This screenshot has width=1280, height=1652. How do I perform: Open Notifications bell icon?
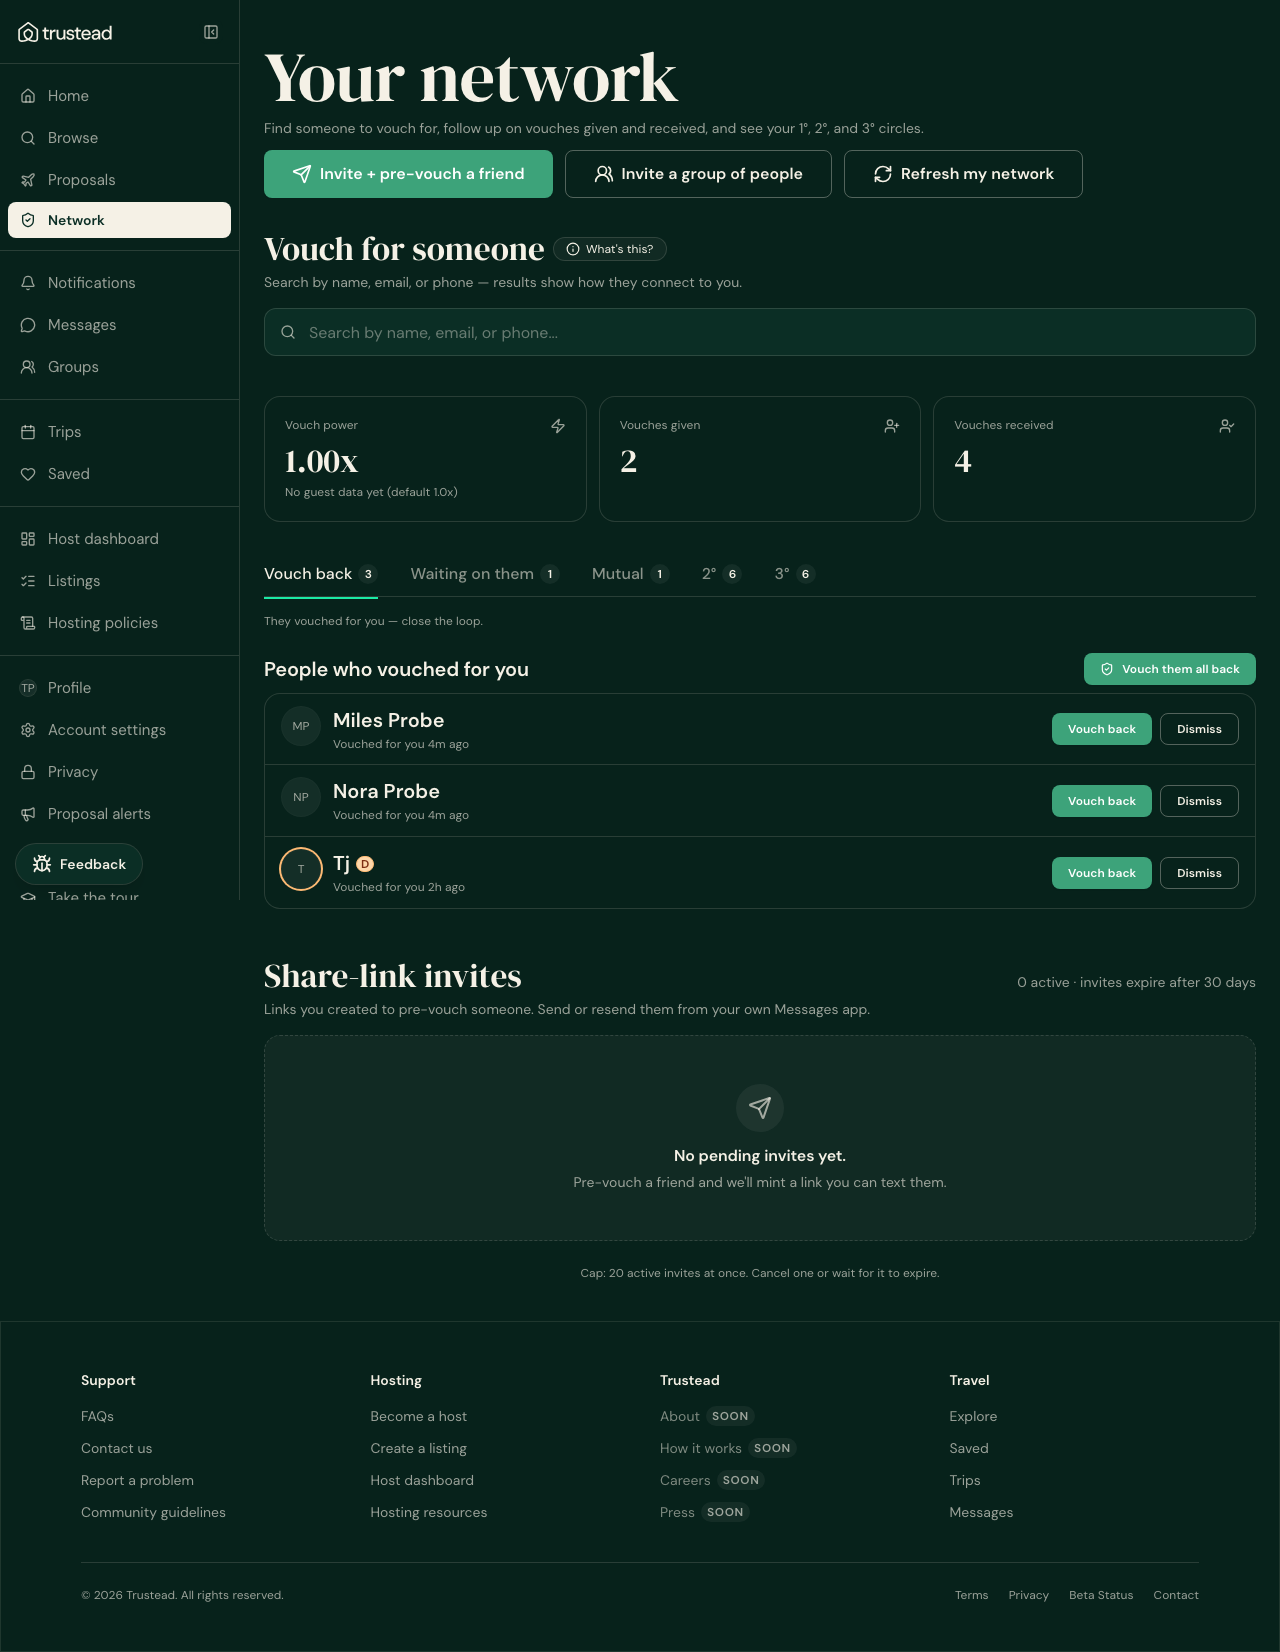pyautogui.click(x=28, y=283)
